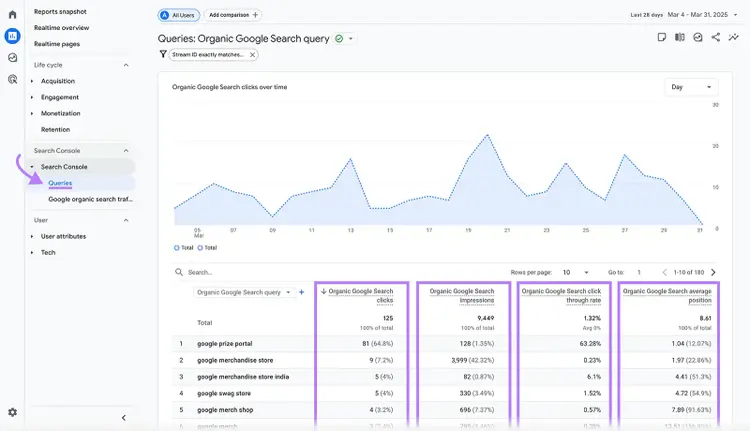Collapse the Life cycle section

click(126, 65)
